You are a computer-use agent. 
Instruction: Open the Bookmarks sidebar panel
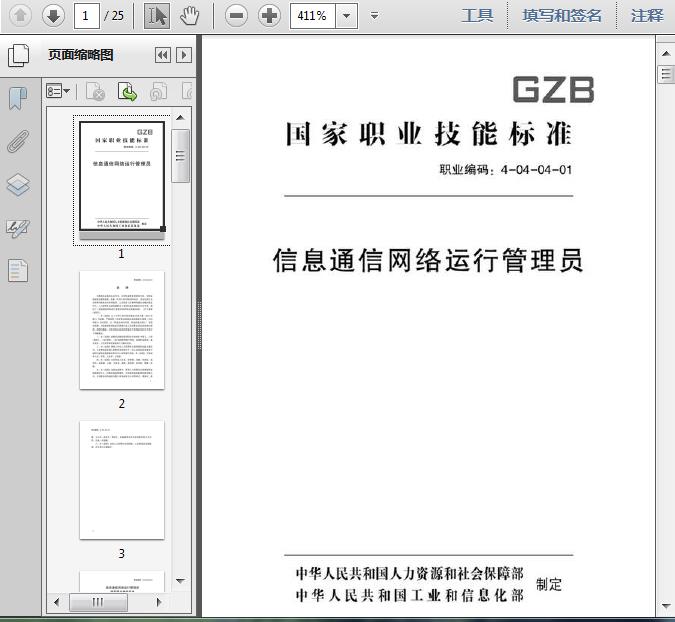pyautogui.click(x=18, y=98)
